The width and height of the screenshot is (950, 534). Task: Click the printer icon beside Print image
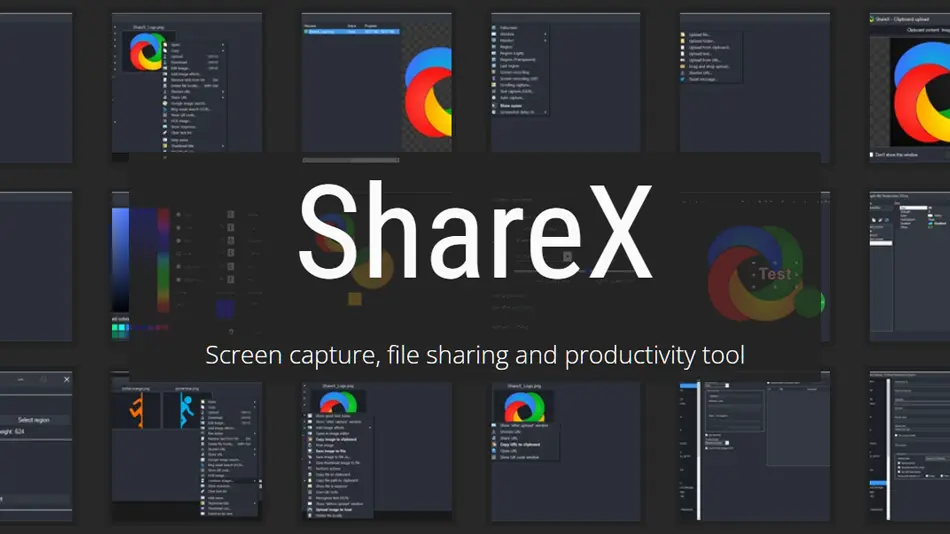click(x=310, y=445)
